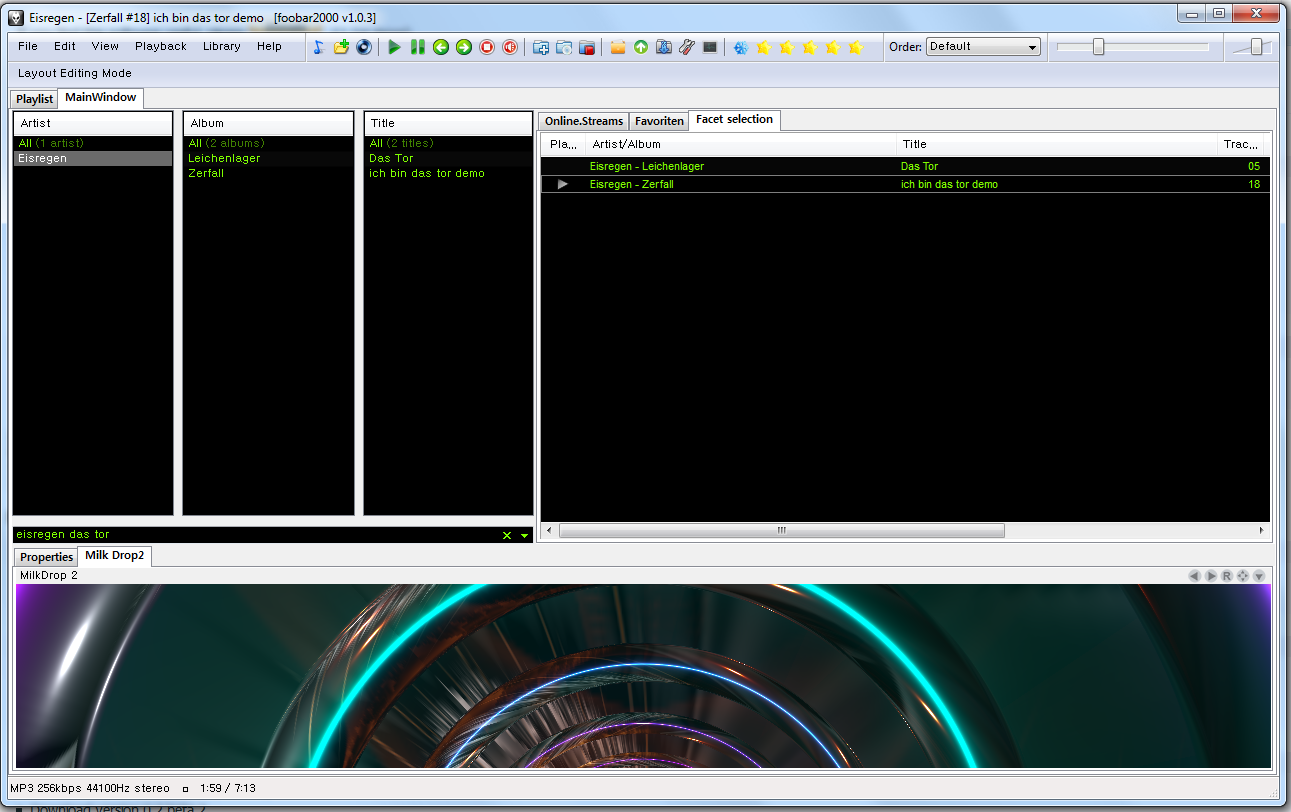Click the second yellow rating star
This screenshot has height=812, width=1291.
click(787, 47)
